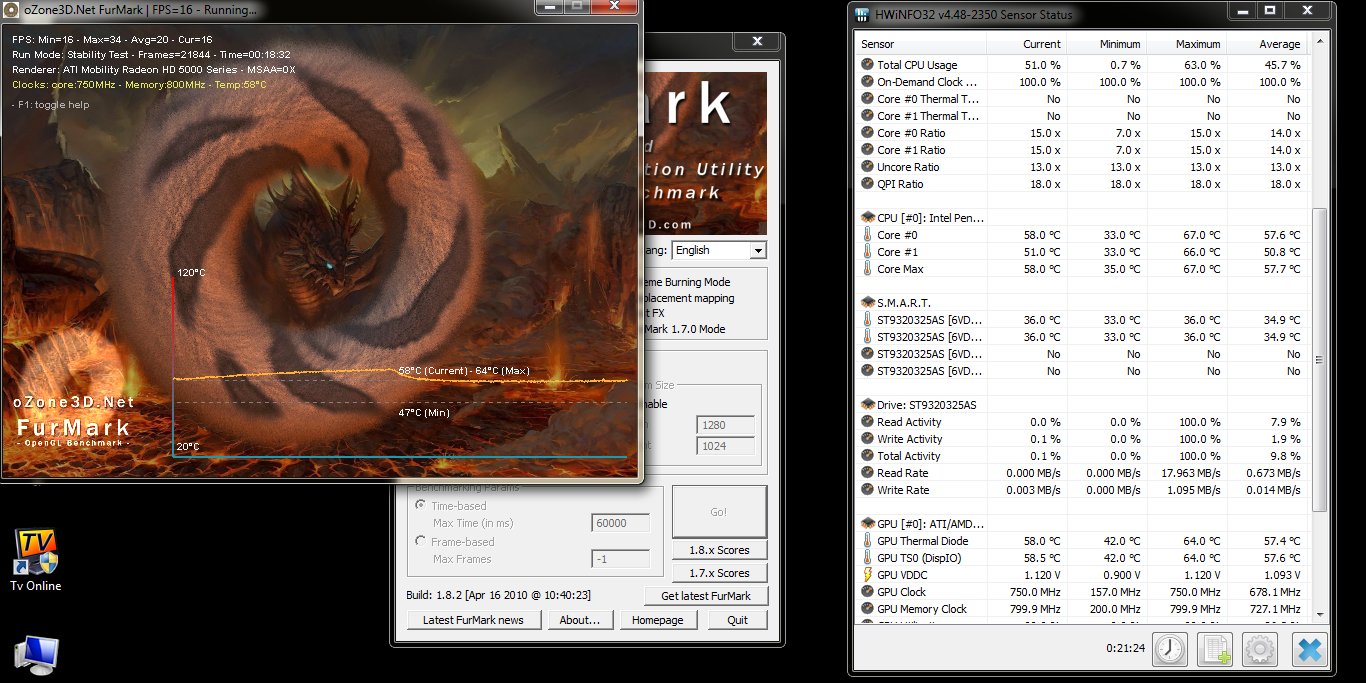This screenshot has width=1366, height=683.
Task: Click the FurMark build 1.8.2 version text
Action: click(x=498, y=595)
